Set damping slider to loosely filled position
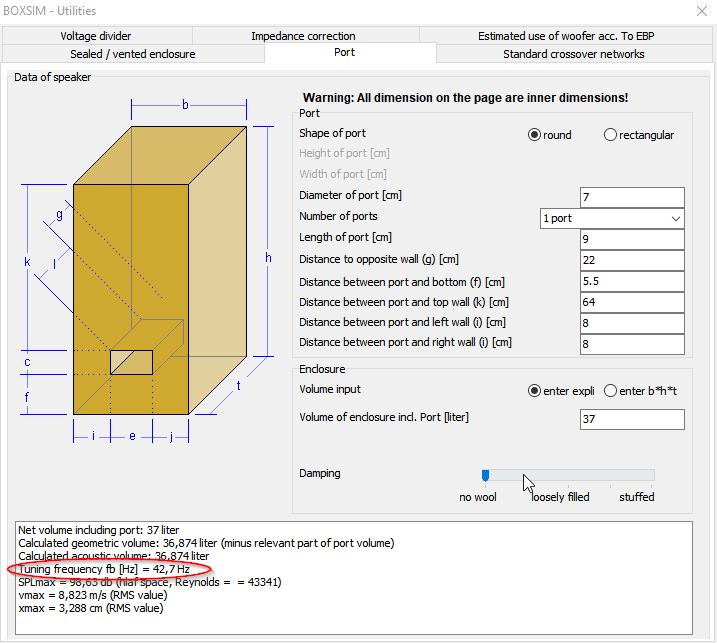The image size is (717, 643). tap(568, 476)
